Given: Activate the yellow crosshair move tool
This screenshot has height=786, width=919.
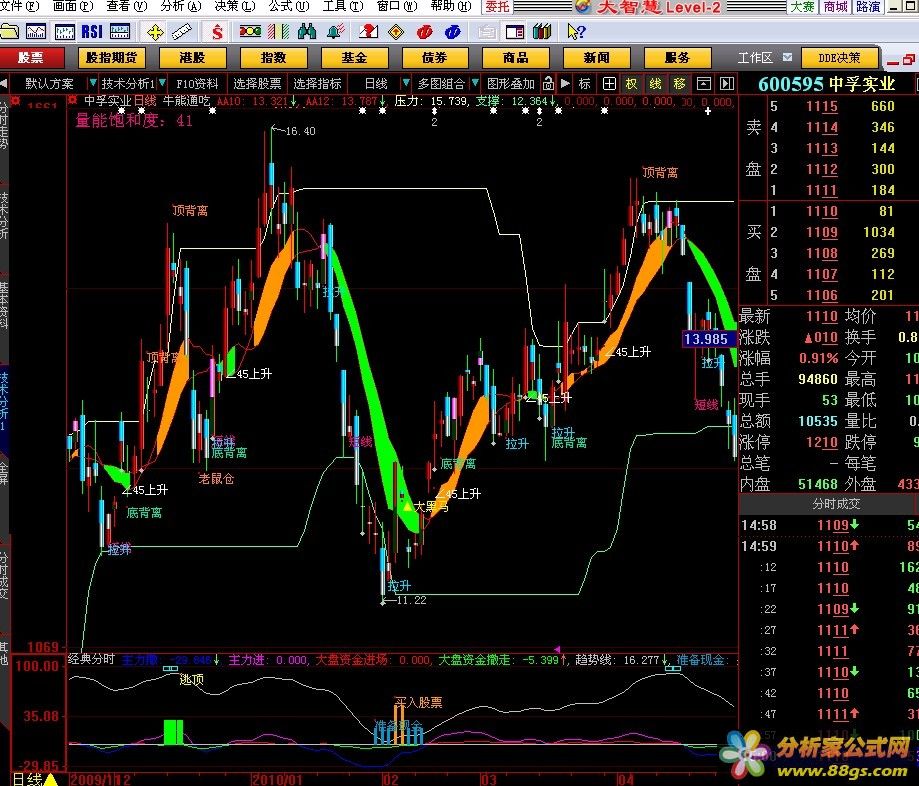Looking at the screenshot, I should (155, 32).
